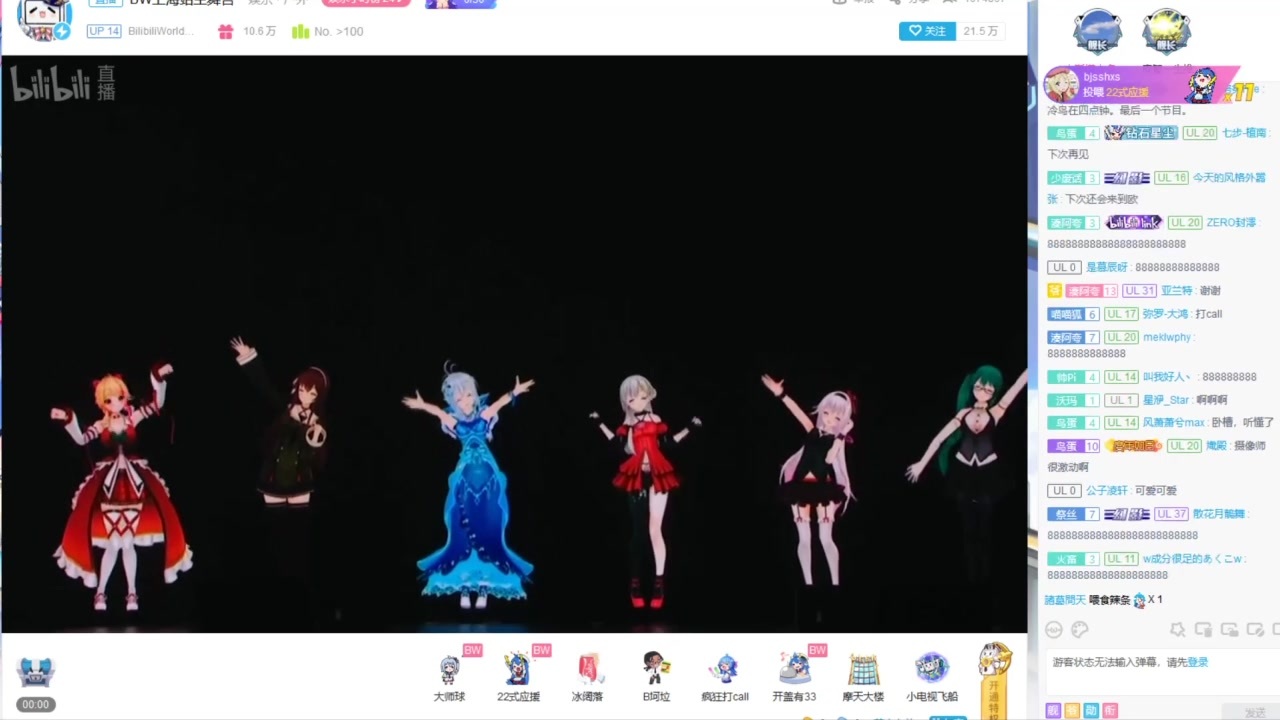Open user 风萧萧兮max profile
The image size is (1280, 720).
[x=1173, y=423]
